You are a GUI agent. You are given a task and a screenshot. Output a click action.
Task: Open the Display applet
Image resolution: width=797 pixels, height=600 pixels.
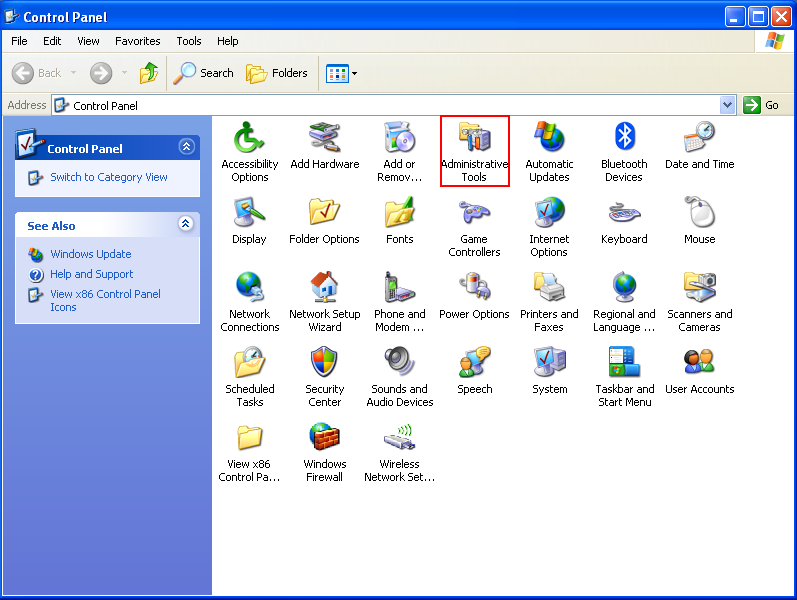(x=249, y=221)
